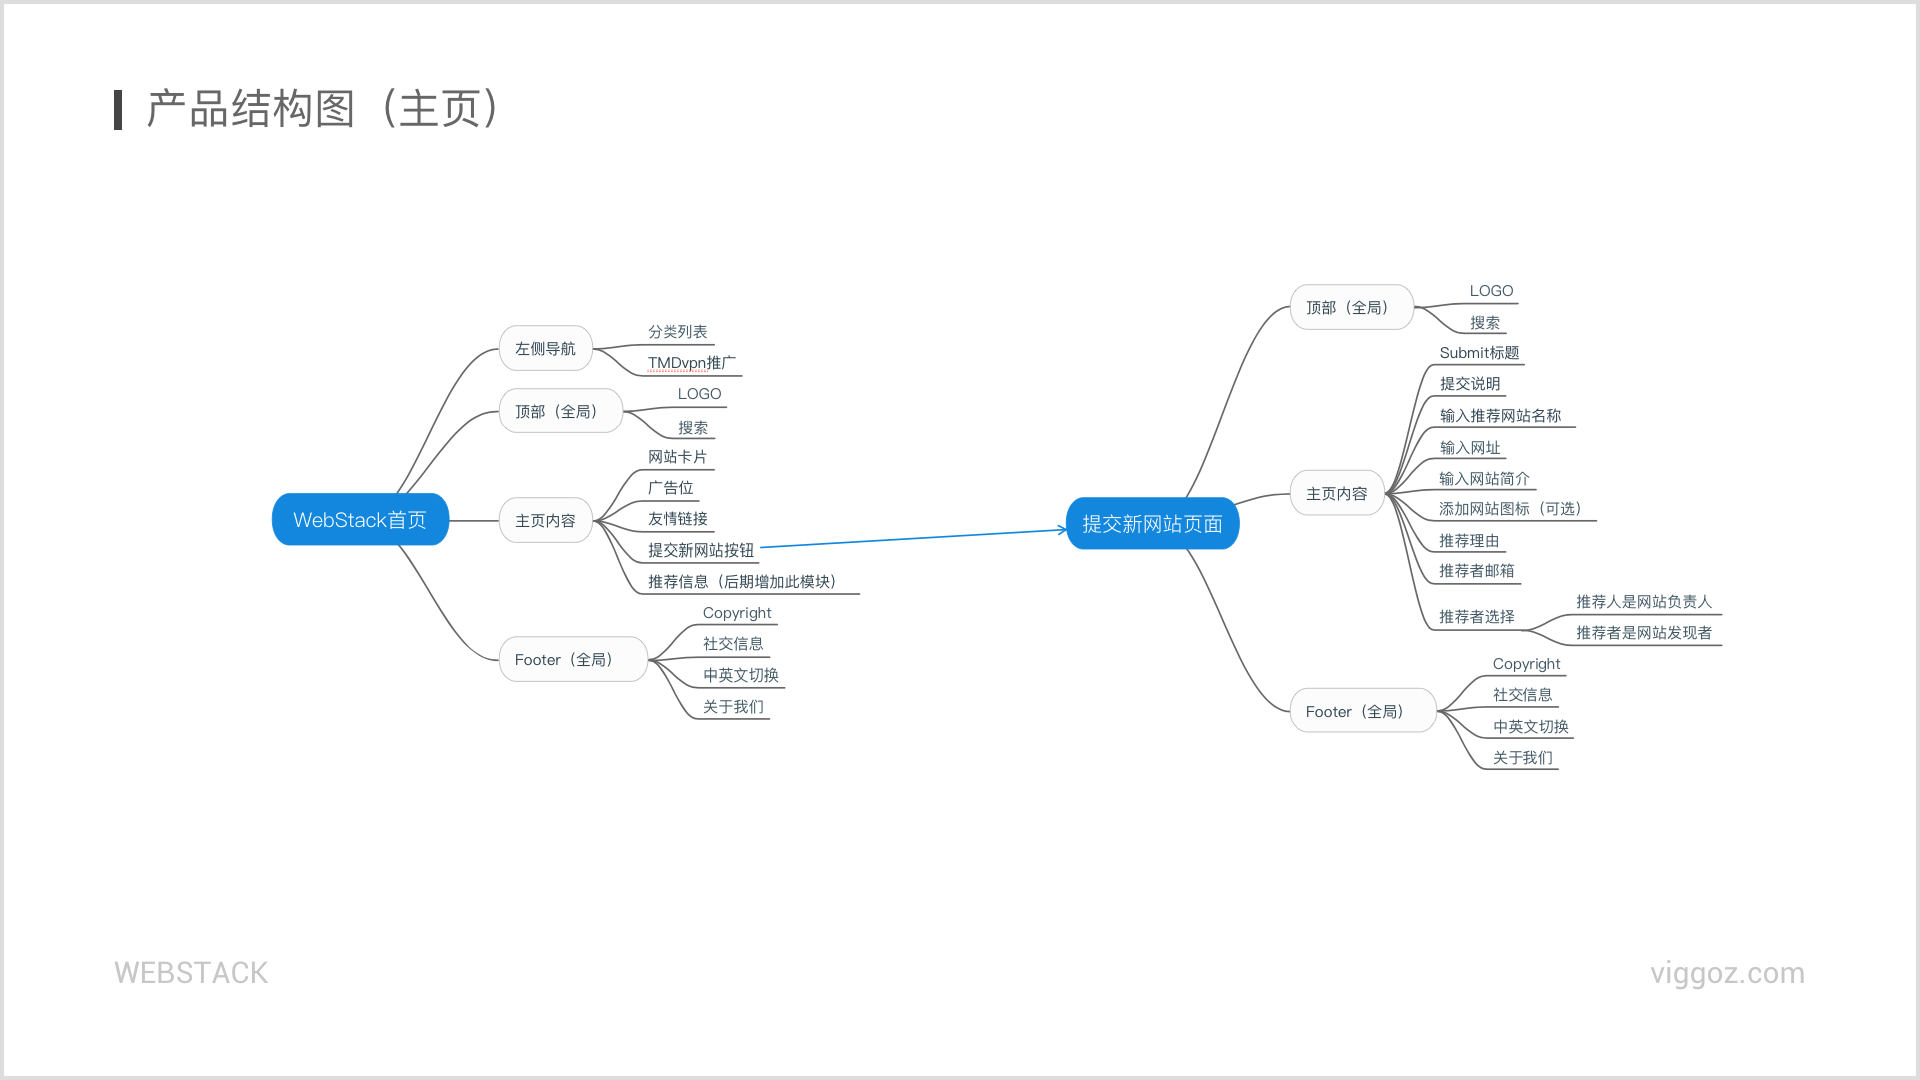Select the blue WebStack首页 root node
1920x1080 pixels.
360,520
